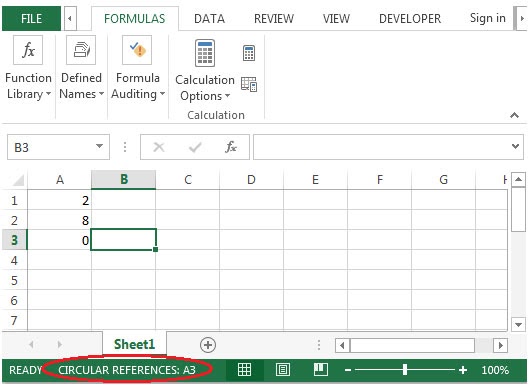This screenshot has width=529, height=386.
Task: Switch to Page Break Preview icon
Action: point(321,369)
